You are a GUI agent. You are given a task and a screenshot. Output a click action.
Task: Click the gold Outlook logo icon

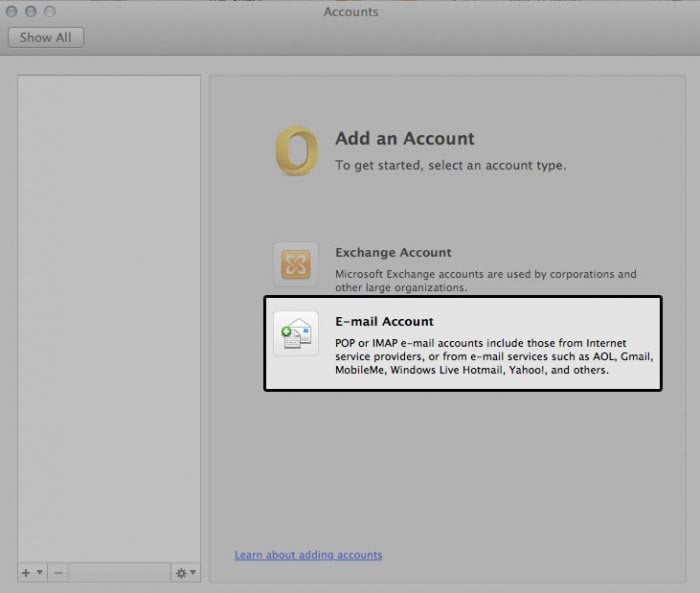point(296,151)
